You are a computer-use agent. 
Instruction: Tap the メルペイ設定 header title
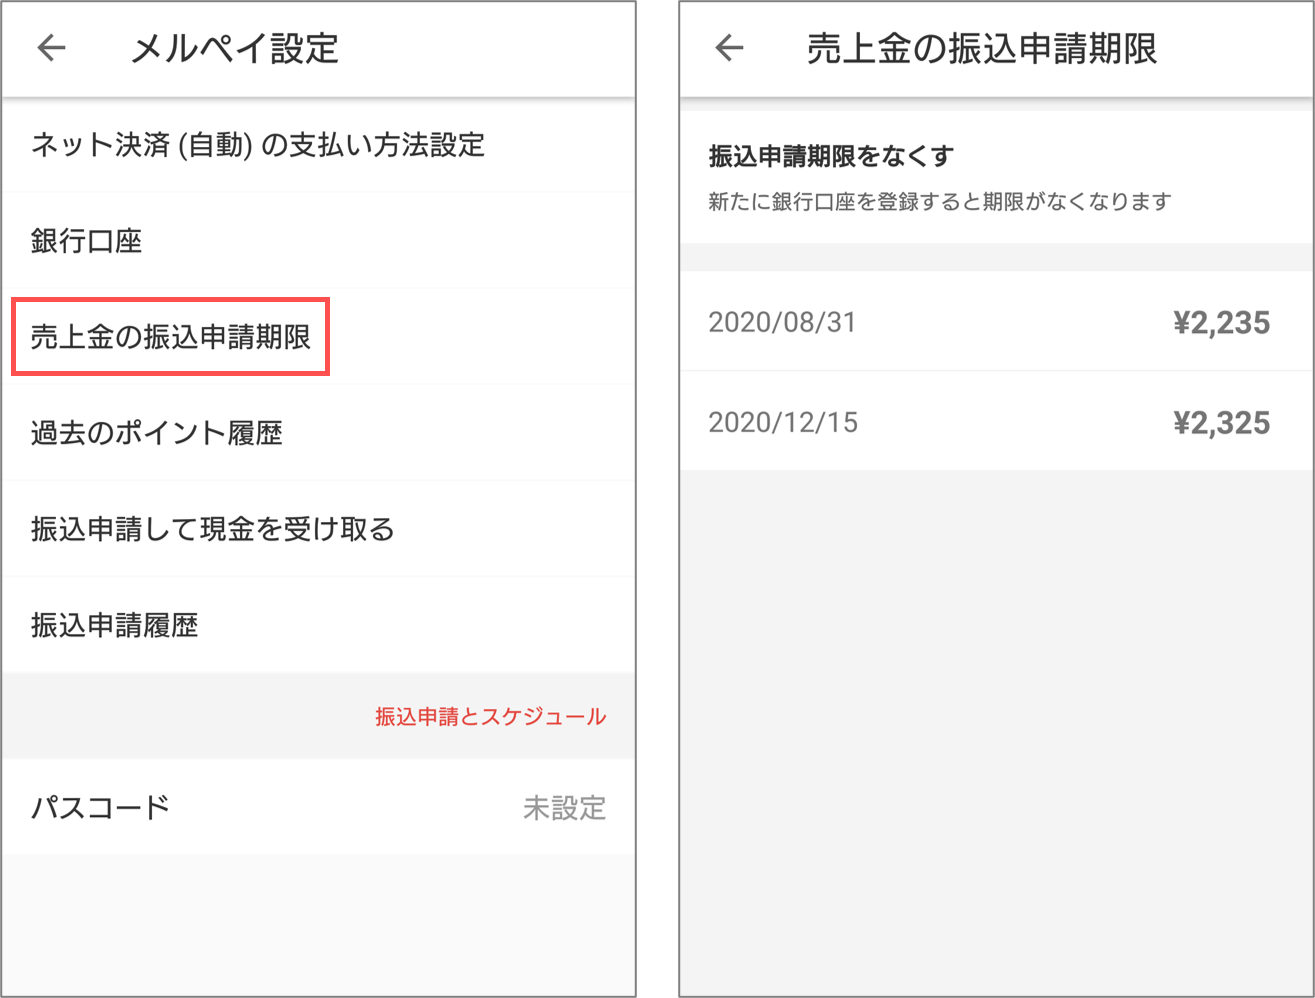[235, 48]
